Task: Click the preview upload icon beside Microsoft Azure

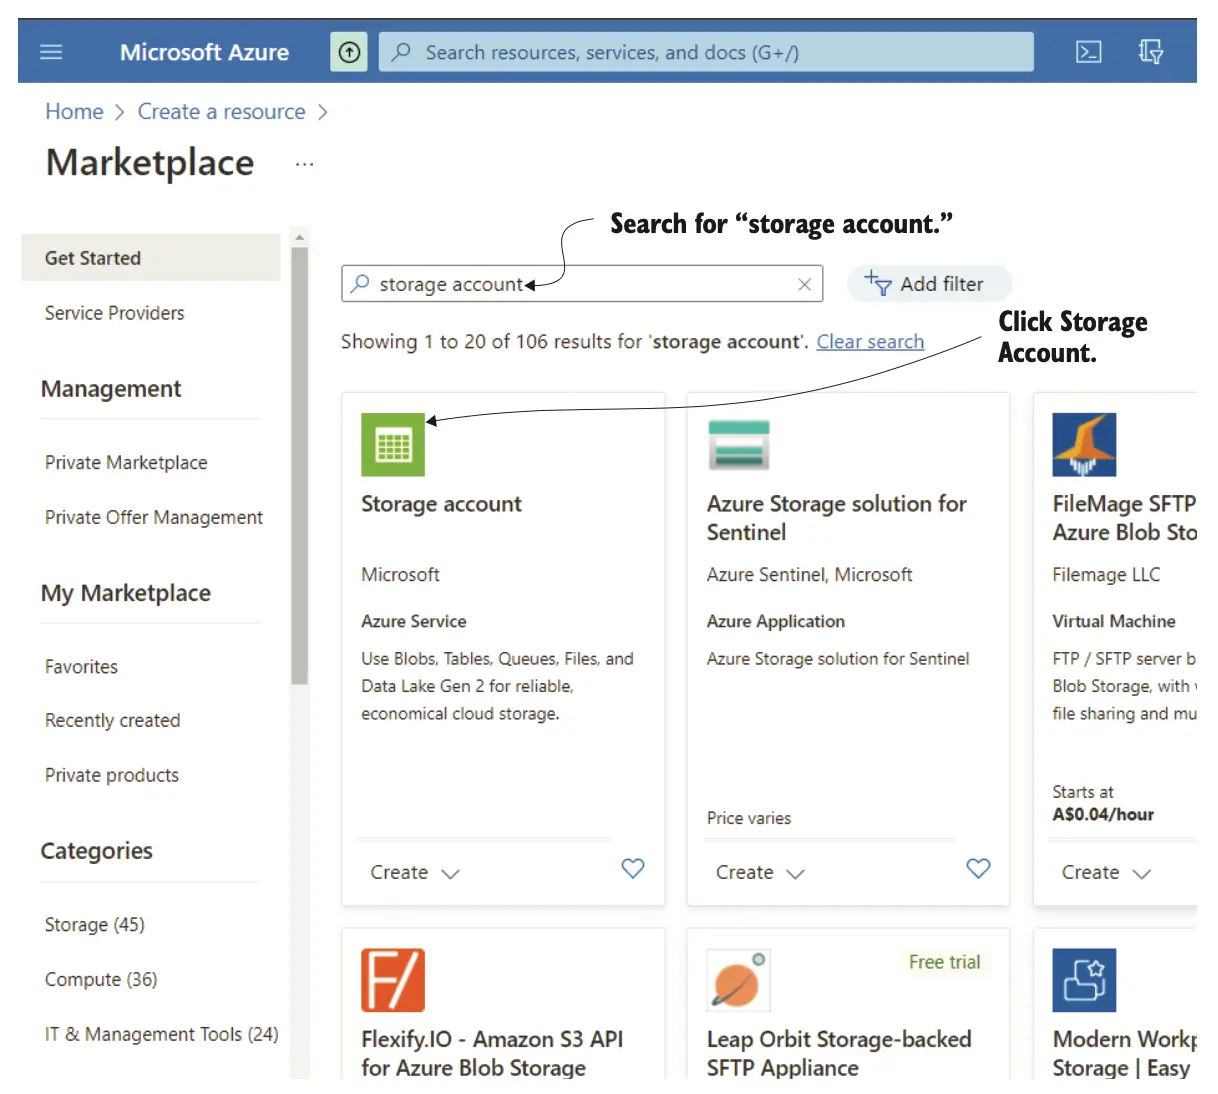Action: (349, 52)
